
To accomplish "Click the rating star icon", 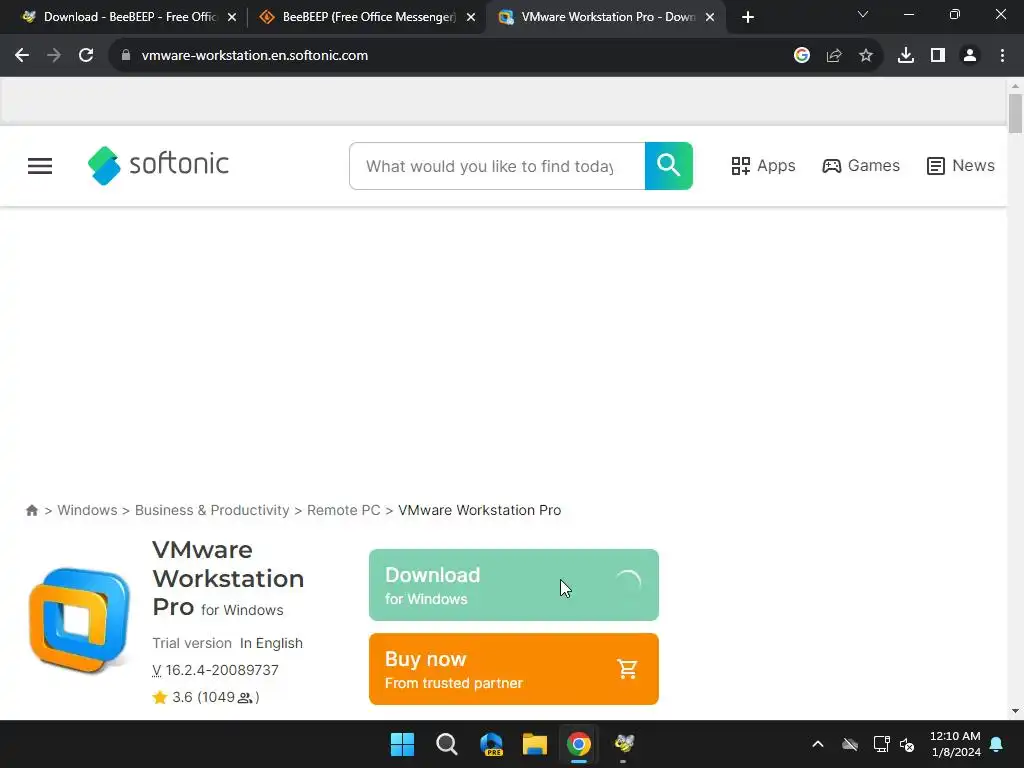I will (x=160, y=697).
